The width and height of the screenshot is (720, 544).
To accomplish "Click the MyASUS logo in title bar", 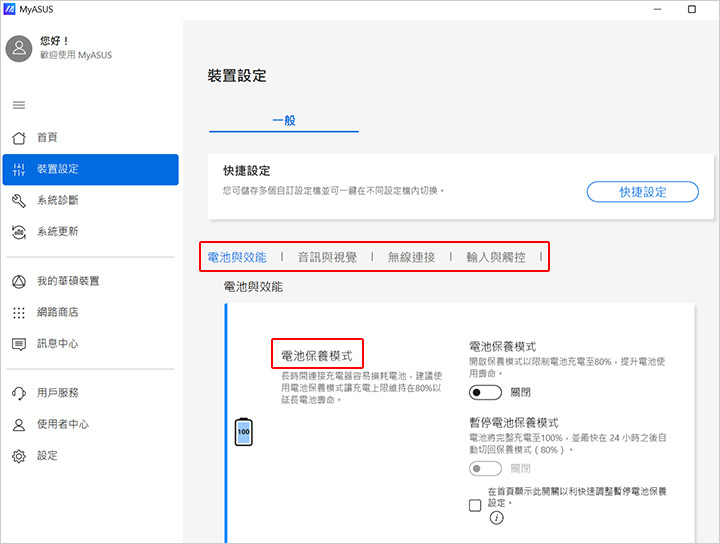I will [x=9, y=9].
